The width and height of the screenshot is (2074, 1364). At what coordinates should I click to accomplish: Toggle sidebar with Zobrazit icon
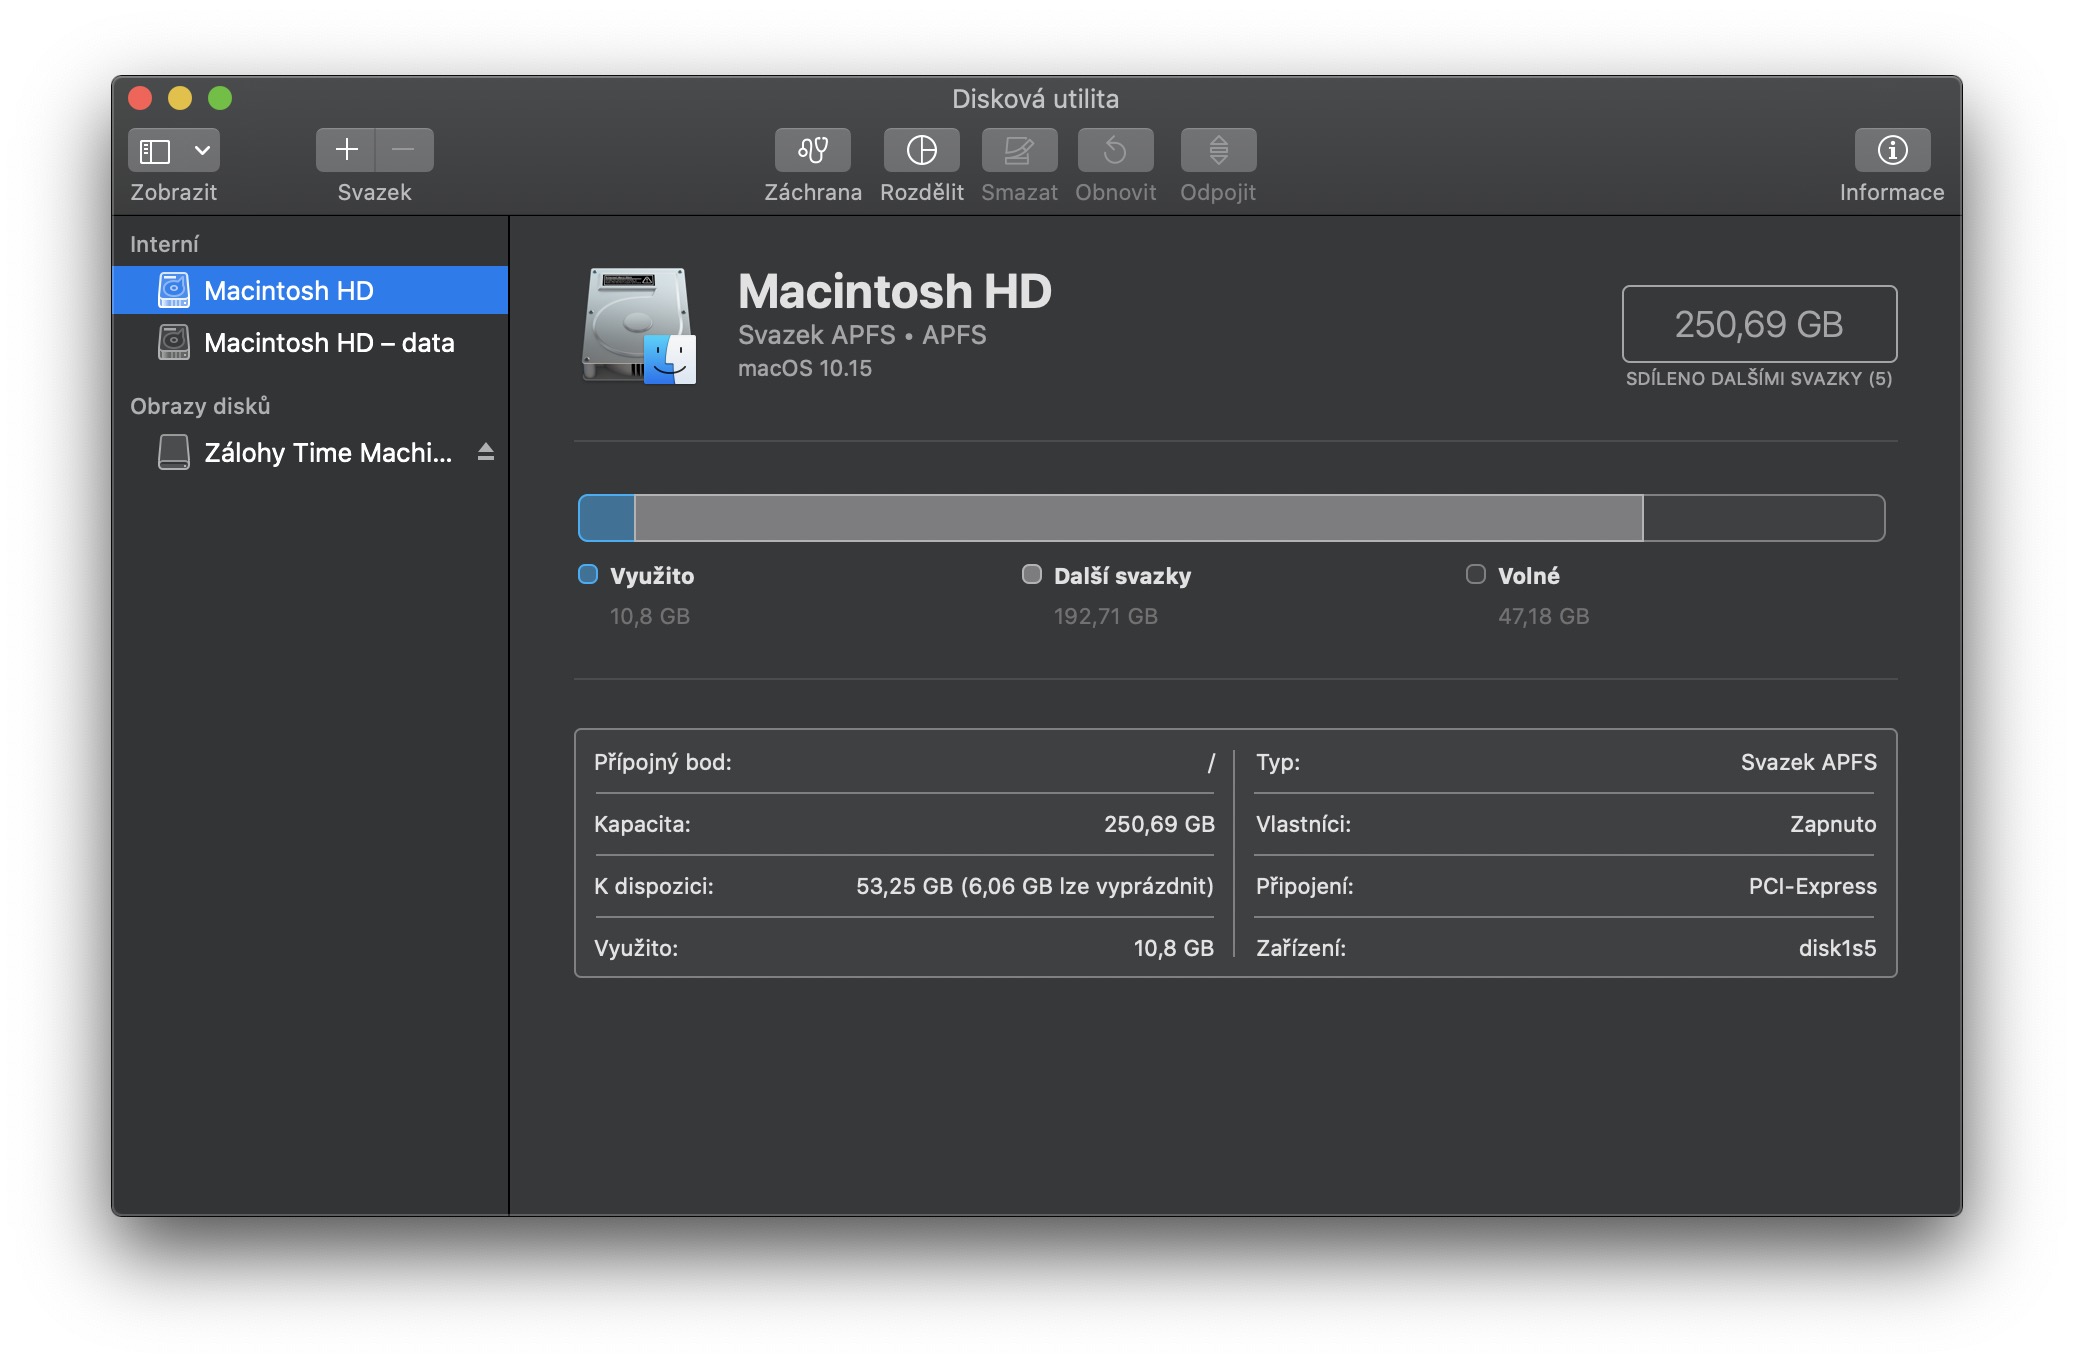pyautogui.click(x=155, y=150)
